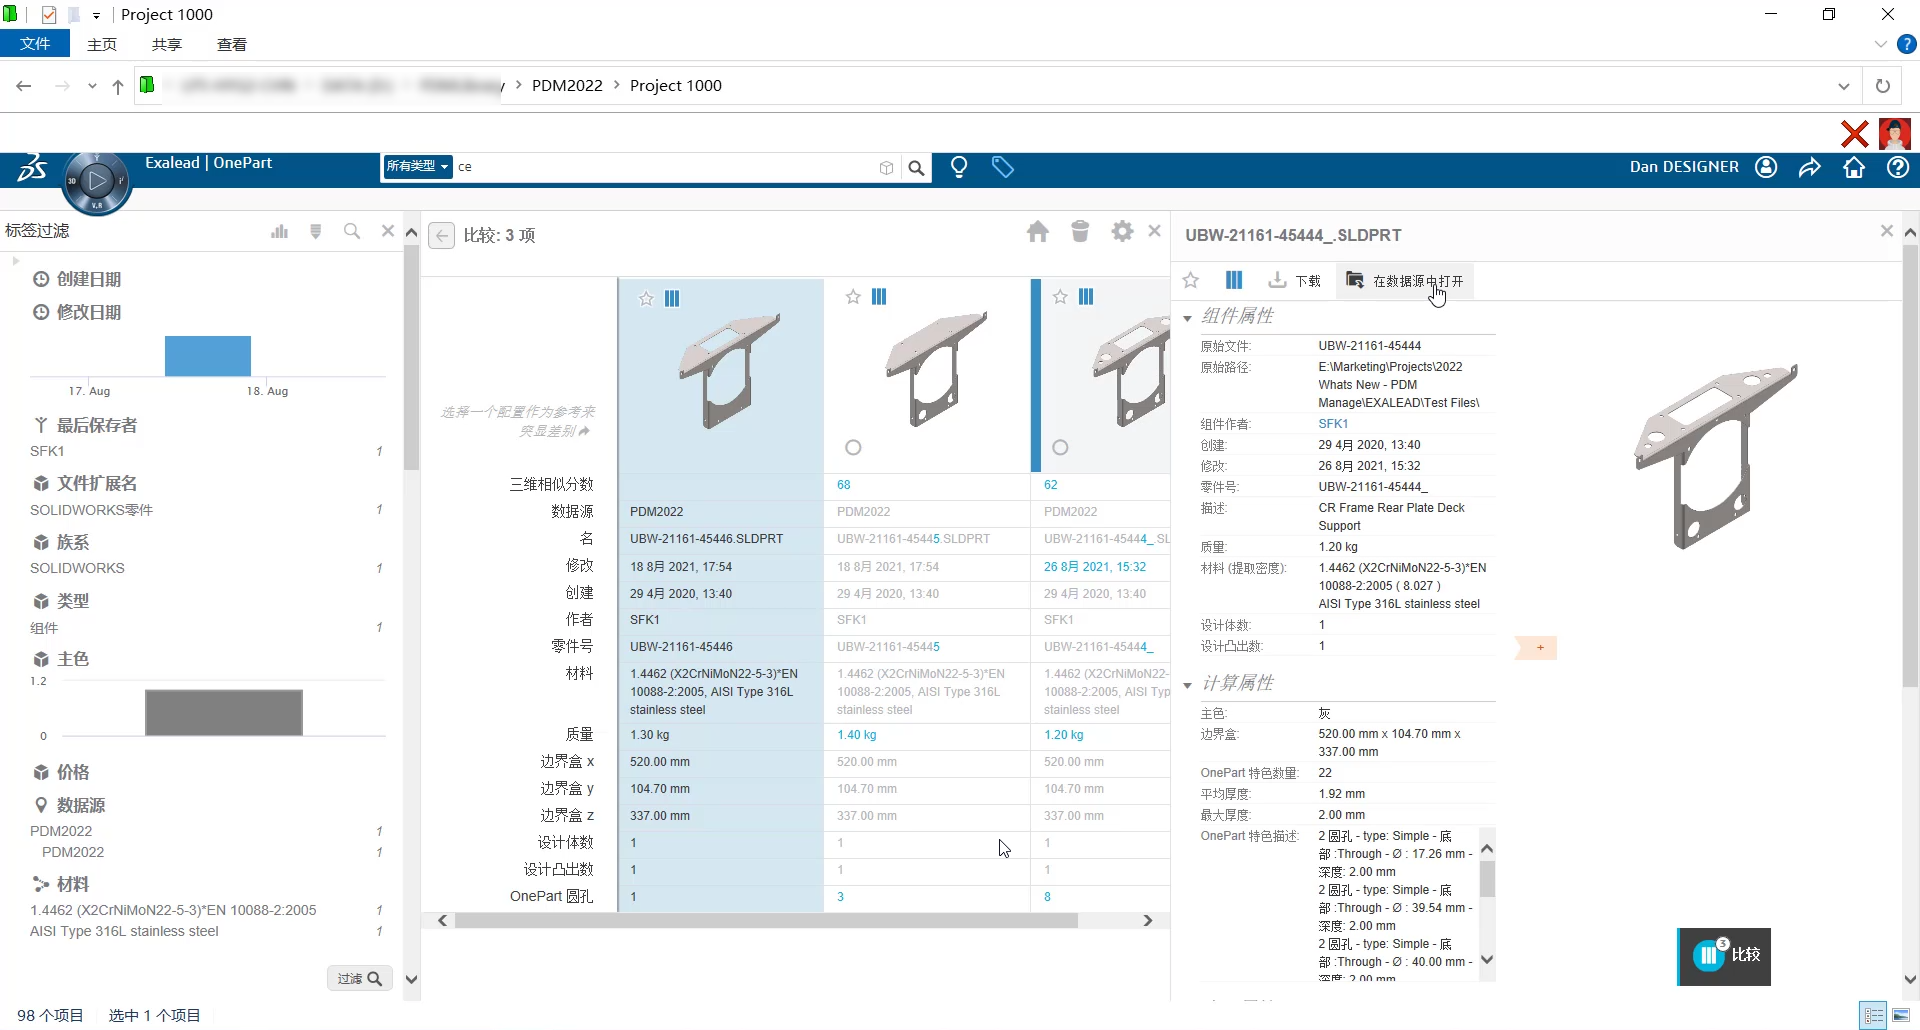Expand the address bar history dropdown

coord(1844,86)
